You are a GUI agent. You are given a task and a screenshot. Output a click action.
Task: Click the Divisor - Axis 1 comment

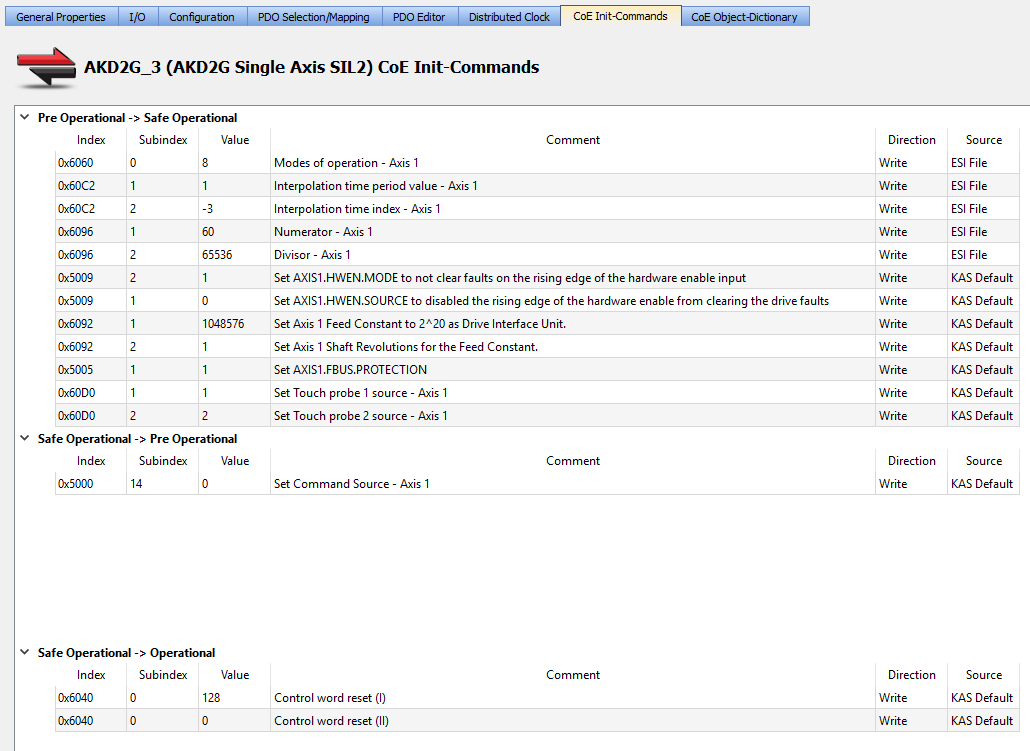tap(312, 254)
